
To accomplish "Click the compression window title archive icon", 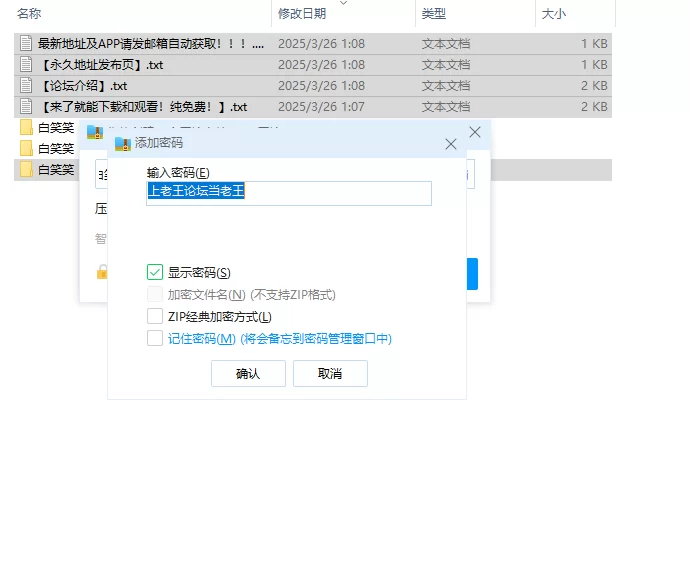I will [95, 132].
